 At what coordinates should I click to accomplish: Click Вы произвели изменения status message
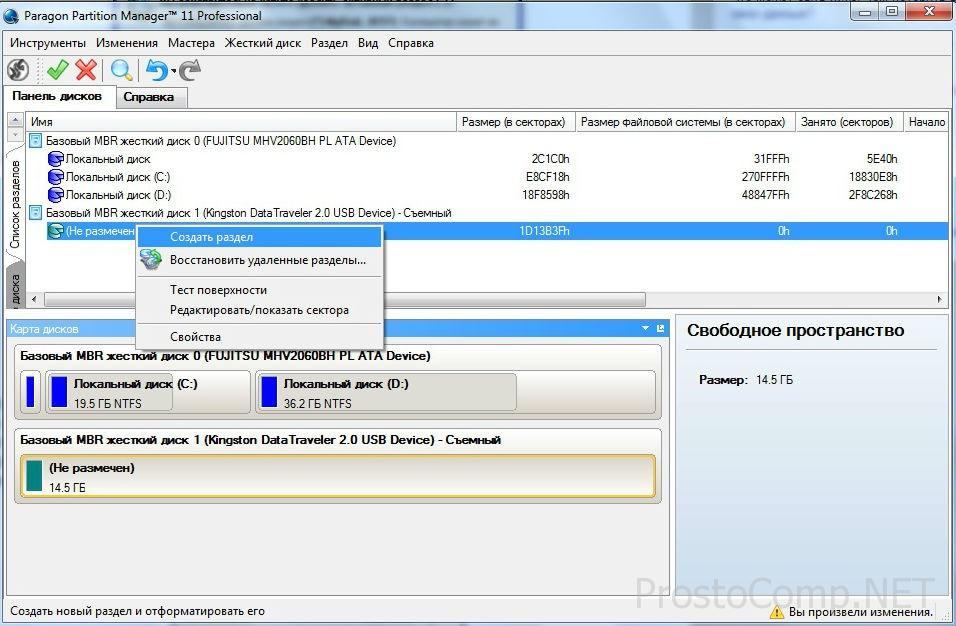click(860, 612)
